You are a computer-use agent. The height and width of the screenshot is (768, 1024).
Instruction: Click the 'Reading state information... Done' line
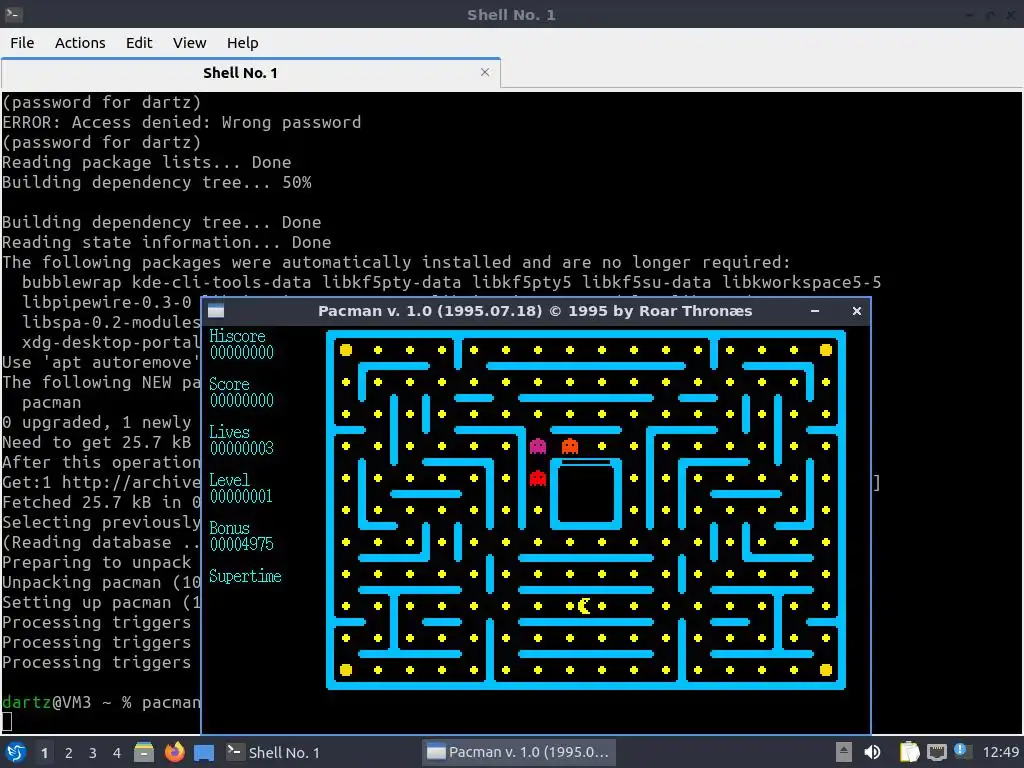point(167,242)
